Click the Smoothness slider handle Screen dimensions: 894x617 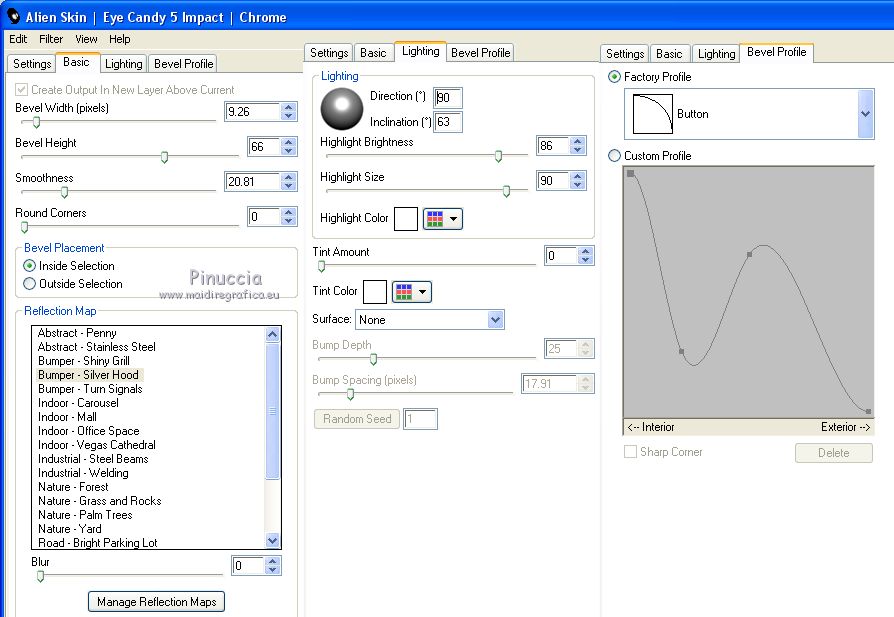click(x=64, y=193)
